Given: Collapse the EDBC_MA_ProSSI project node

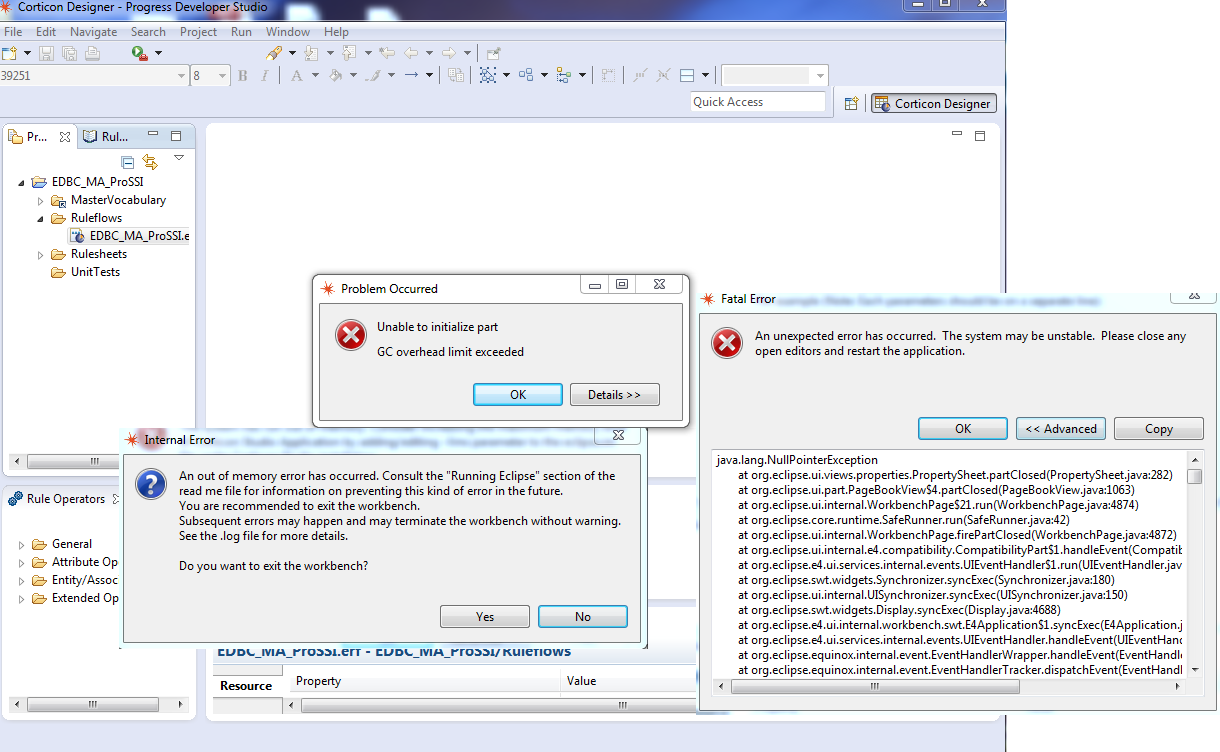Looking at the screenshot, I should [23, 182].
